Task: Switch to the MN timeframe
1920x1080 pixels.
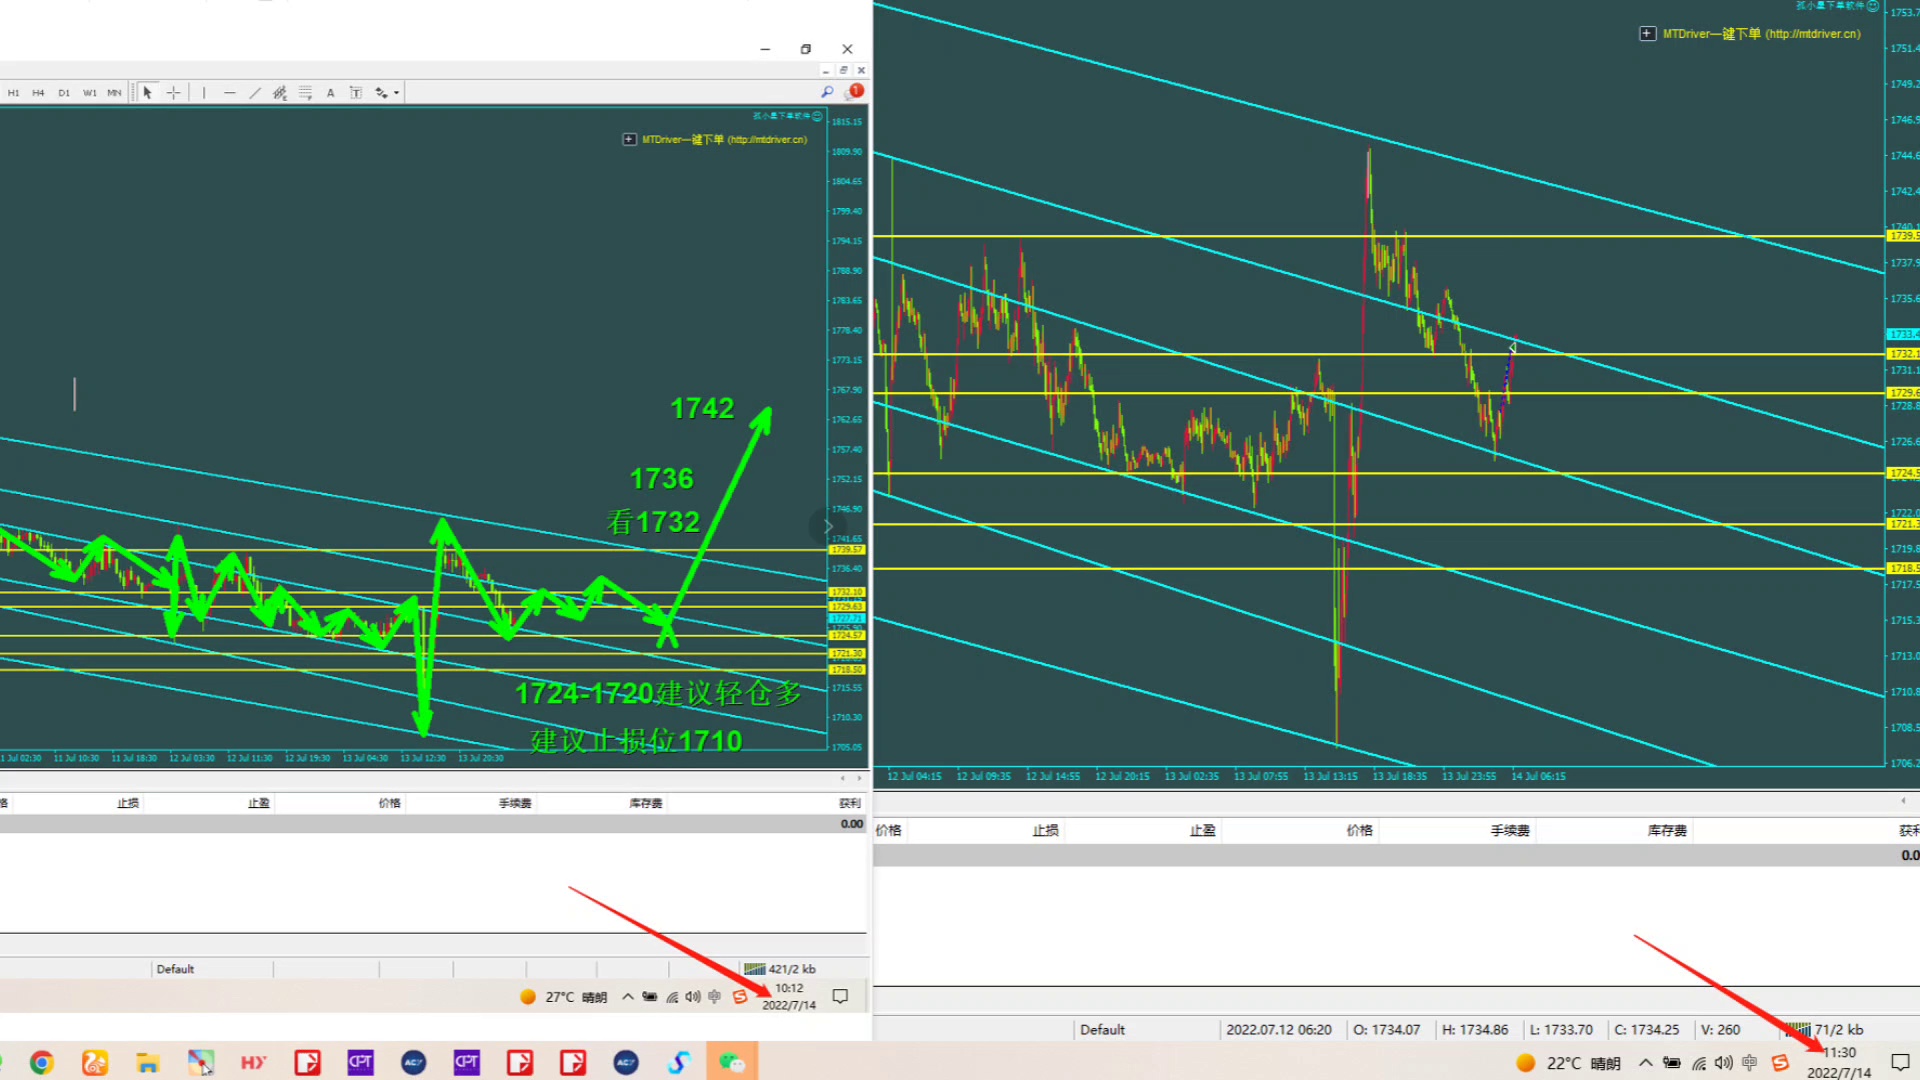Action: tap(114, 92)
